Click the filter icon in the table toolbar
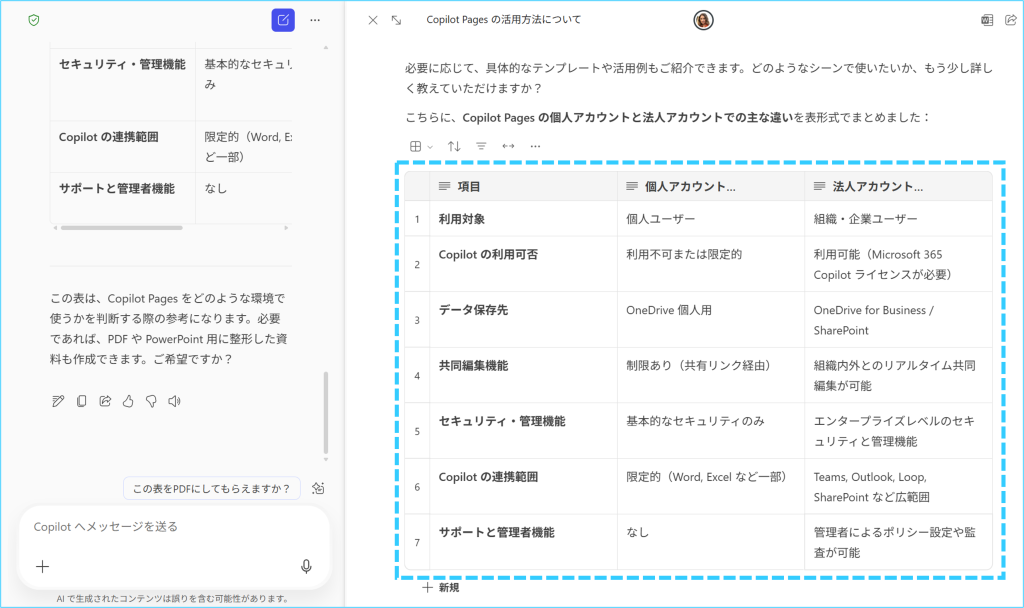This screenshot has height=608, width=1024. point(481,146)
